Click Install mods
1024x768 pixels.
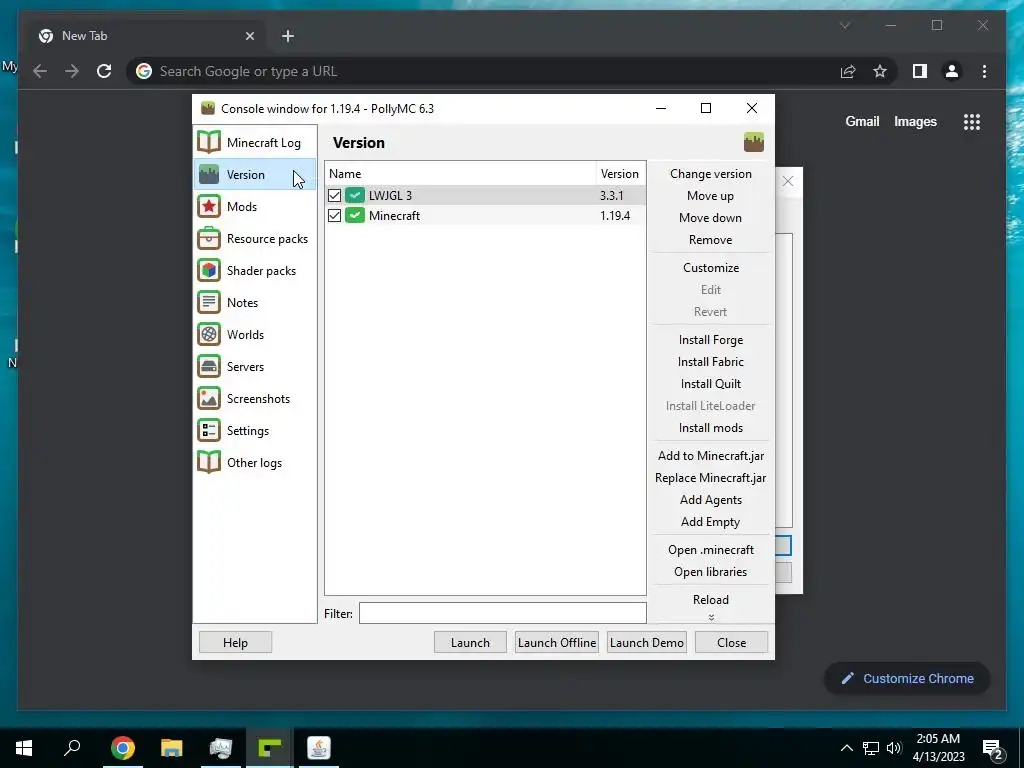[711, 428]
